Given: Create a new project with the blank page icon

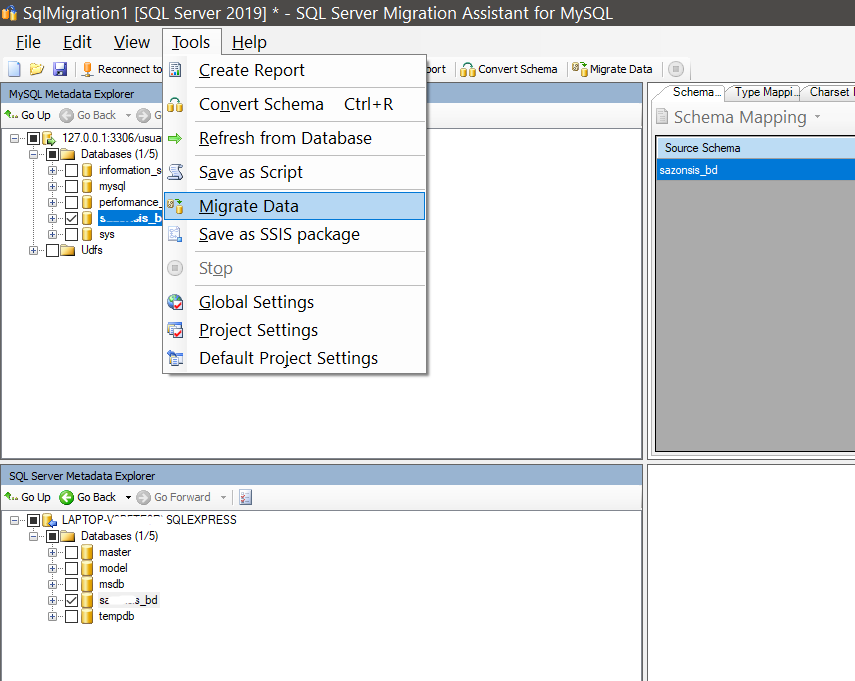Looking at the screenshot, I should tap(13, 68).
